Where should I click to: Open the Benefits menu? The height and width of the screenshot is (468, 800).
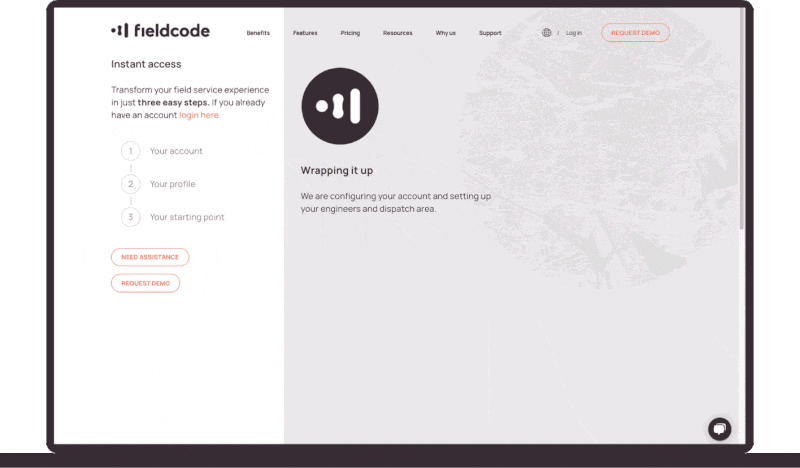pyautogui.click(x=258, y=33)
